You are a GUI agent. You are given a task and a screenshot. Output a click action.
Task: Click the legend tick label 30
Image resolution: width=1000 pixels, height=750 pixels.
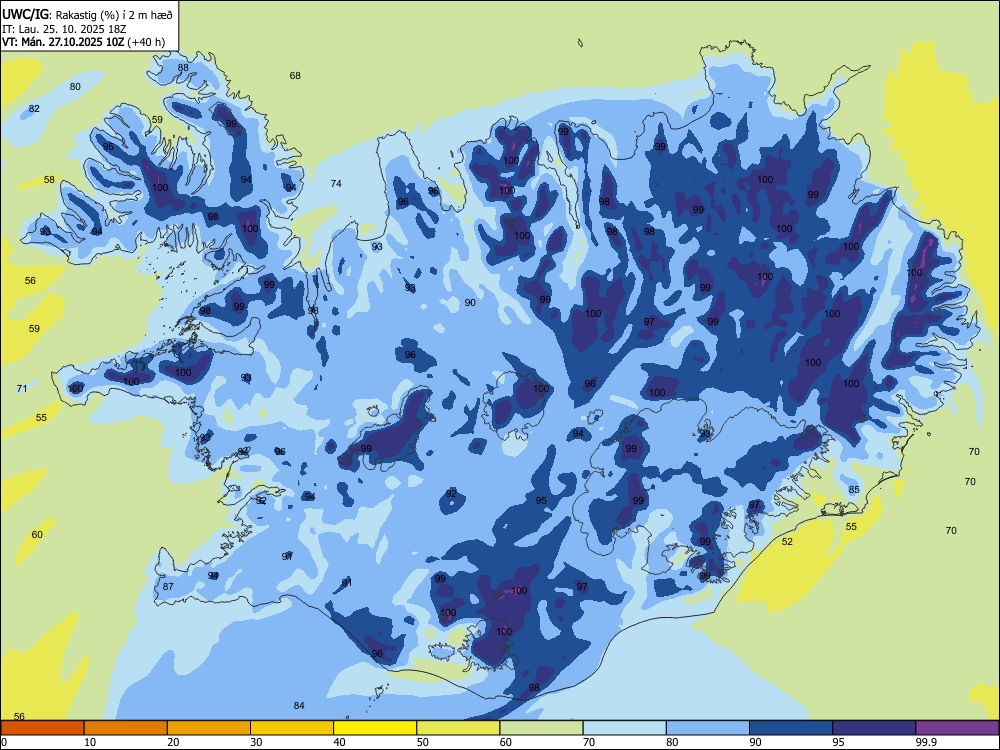[x=256, y=742]
